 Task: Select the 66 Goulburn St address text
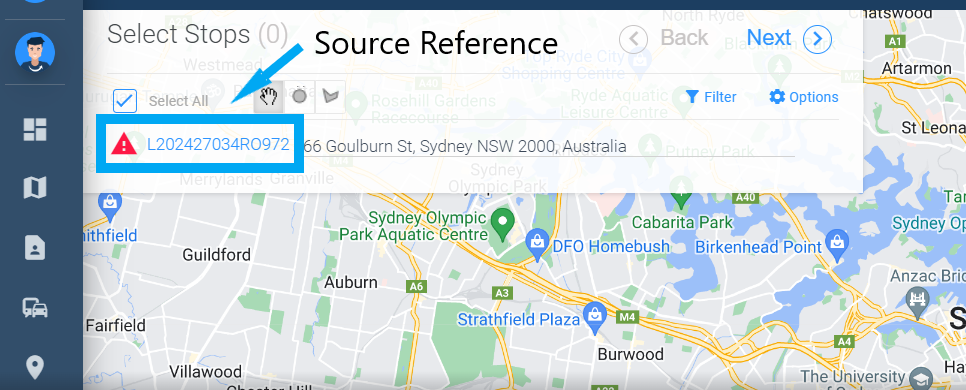[x=465, y=147]
